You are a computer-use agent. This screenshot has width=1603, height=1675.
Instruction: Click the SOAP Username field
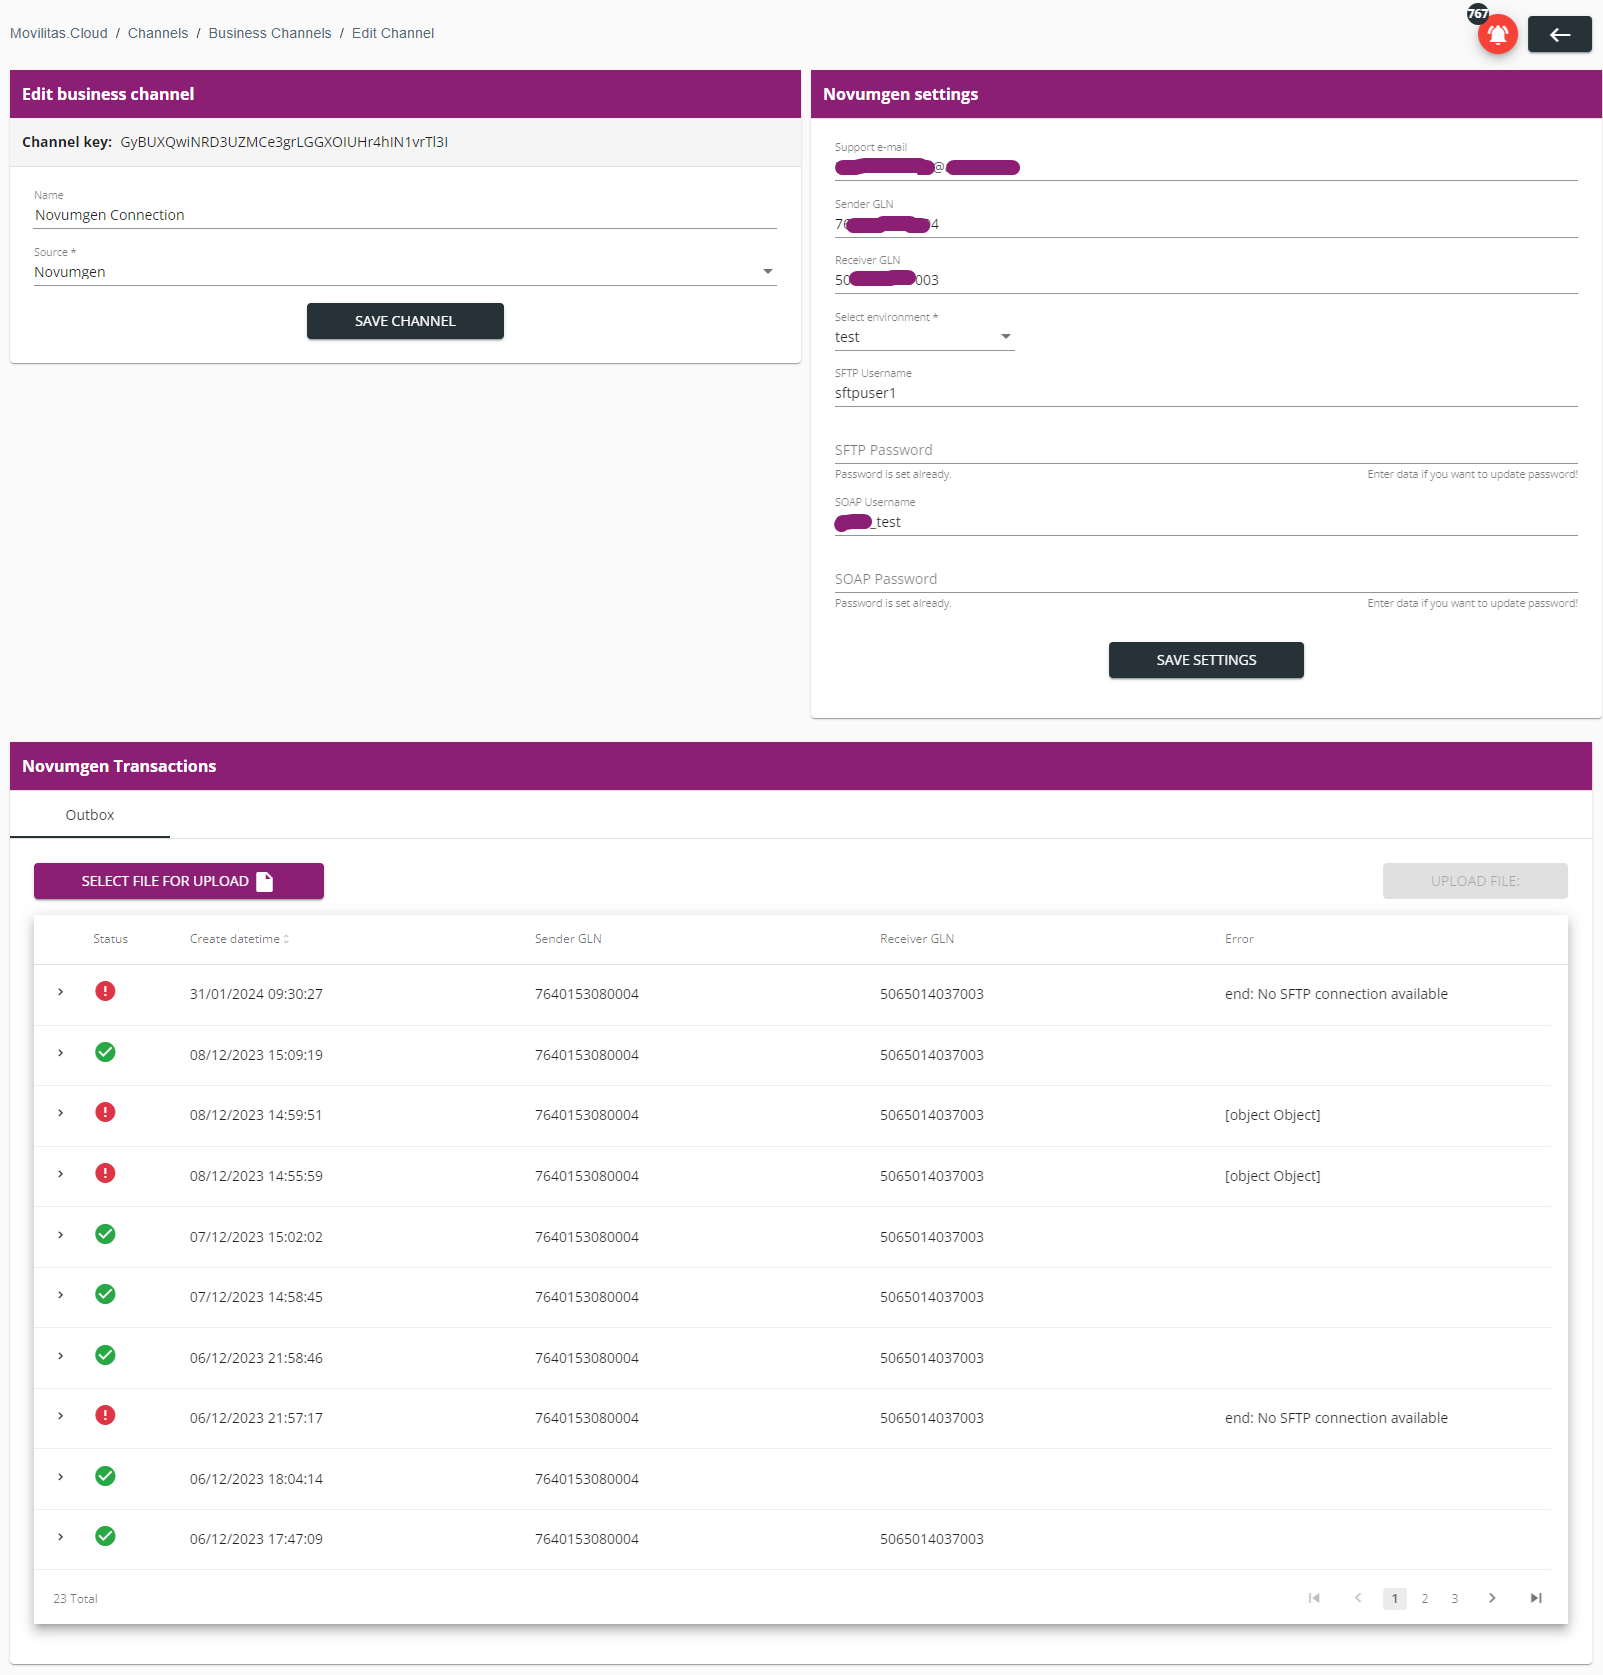click(1206, 522)
